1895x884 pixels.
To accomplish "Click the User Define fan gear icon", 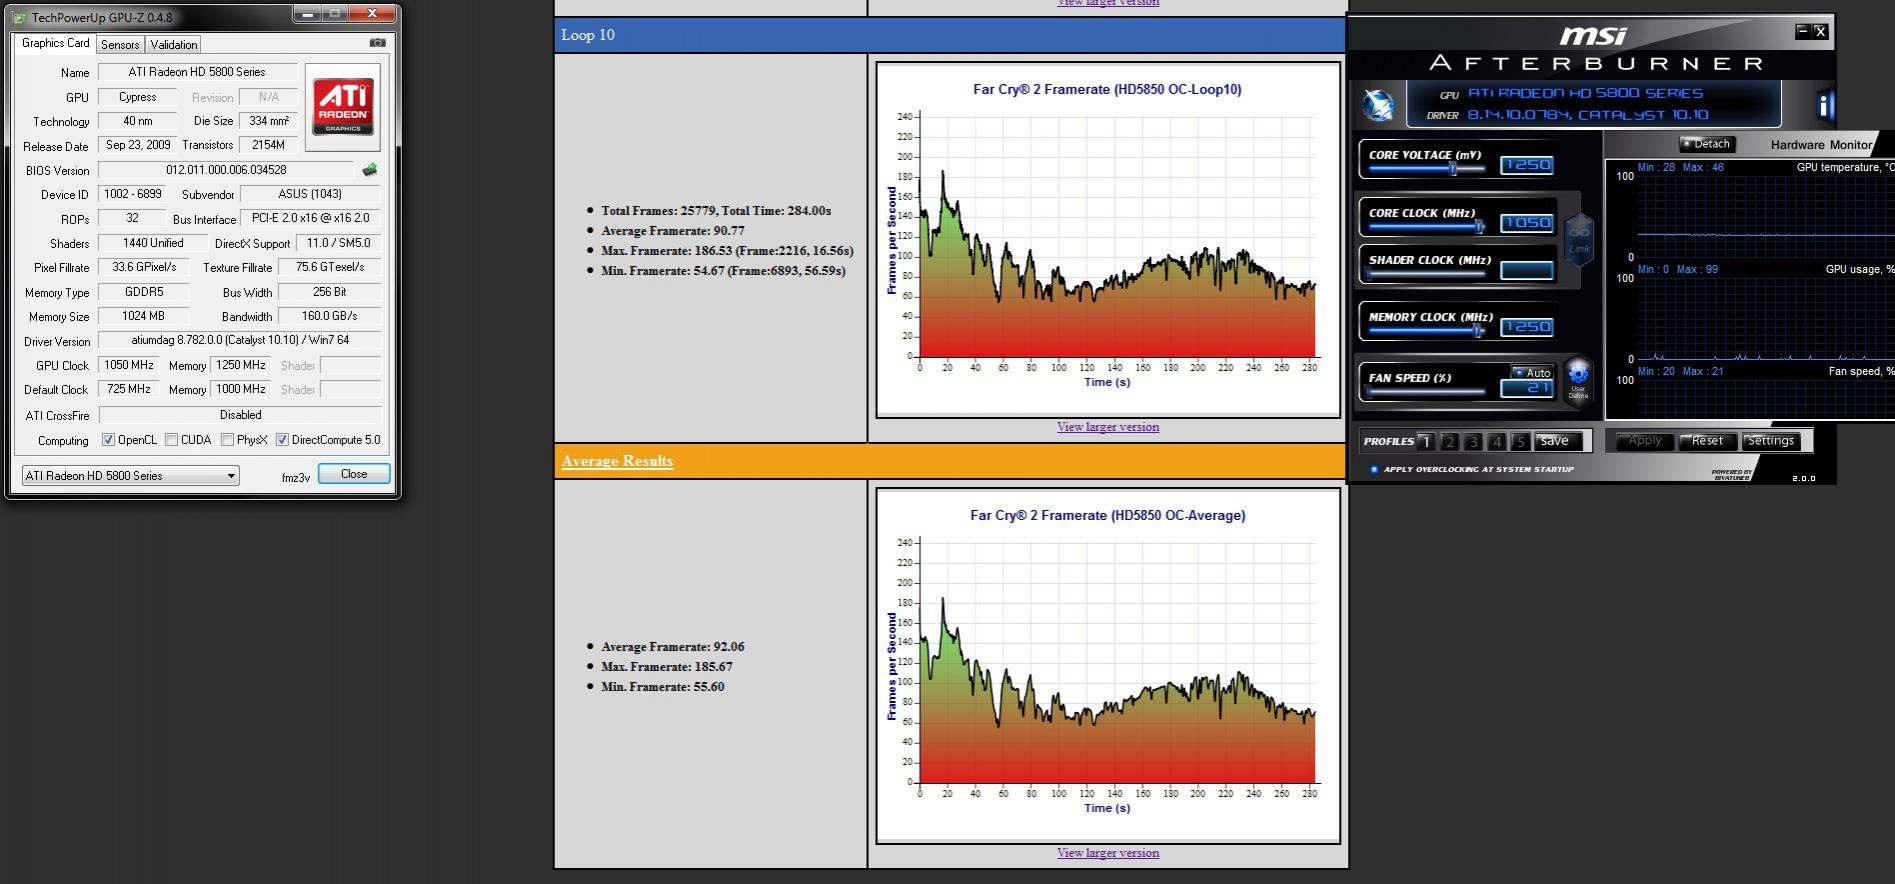I will point(1578,379).
